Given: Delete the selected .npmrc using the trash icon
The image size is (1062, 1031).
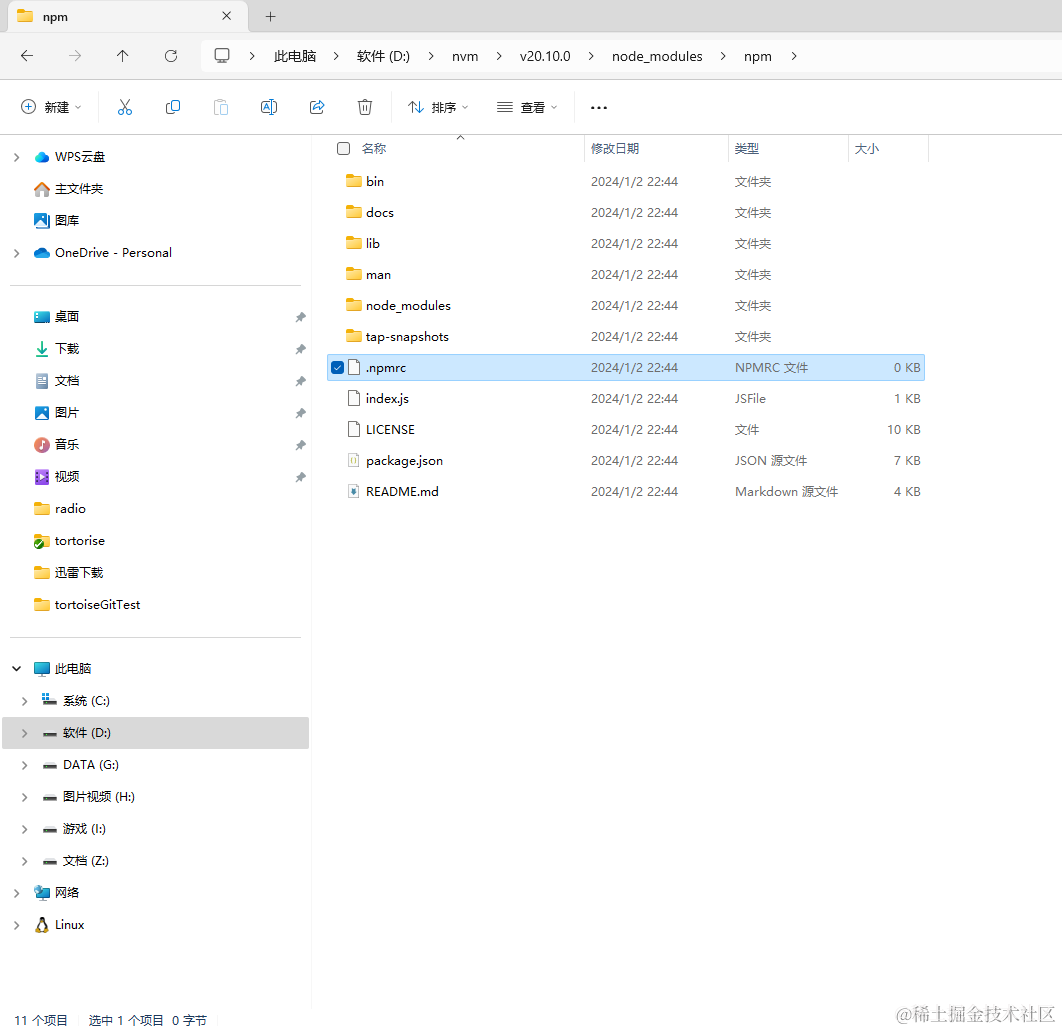Looking at the screenshot, I should click(364, 106).
